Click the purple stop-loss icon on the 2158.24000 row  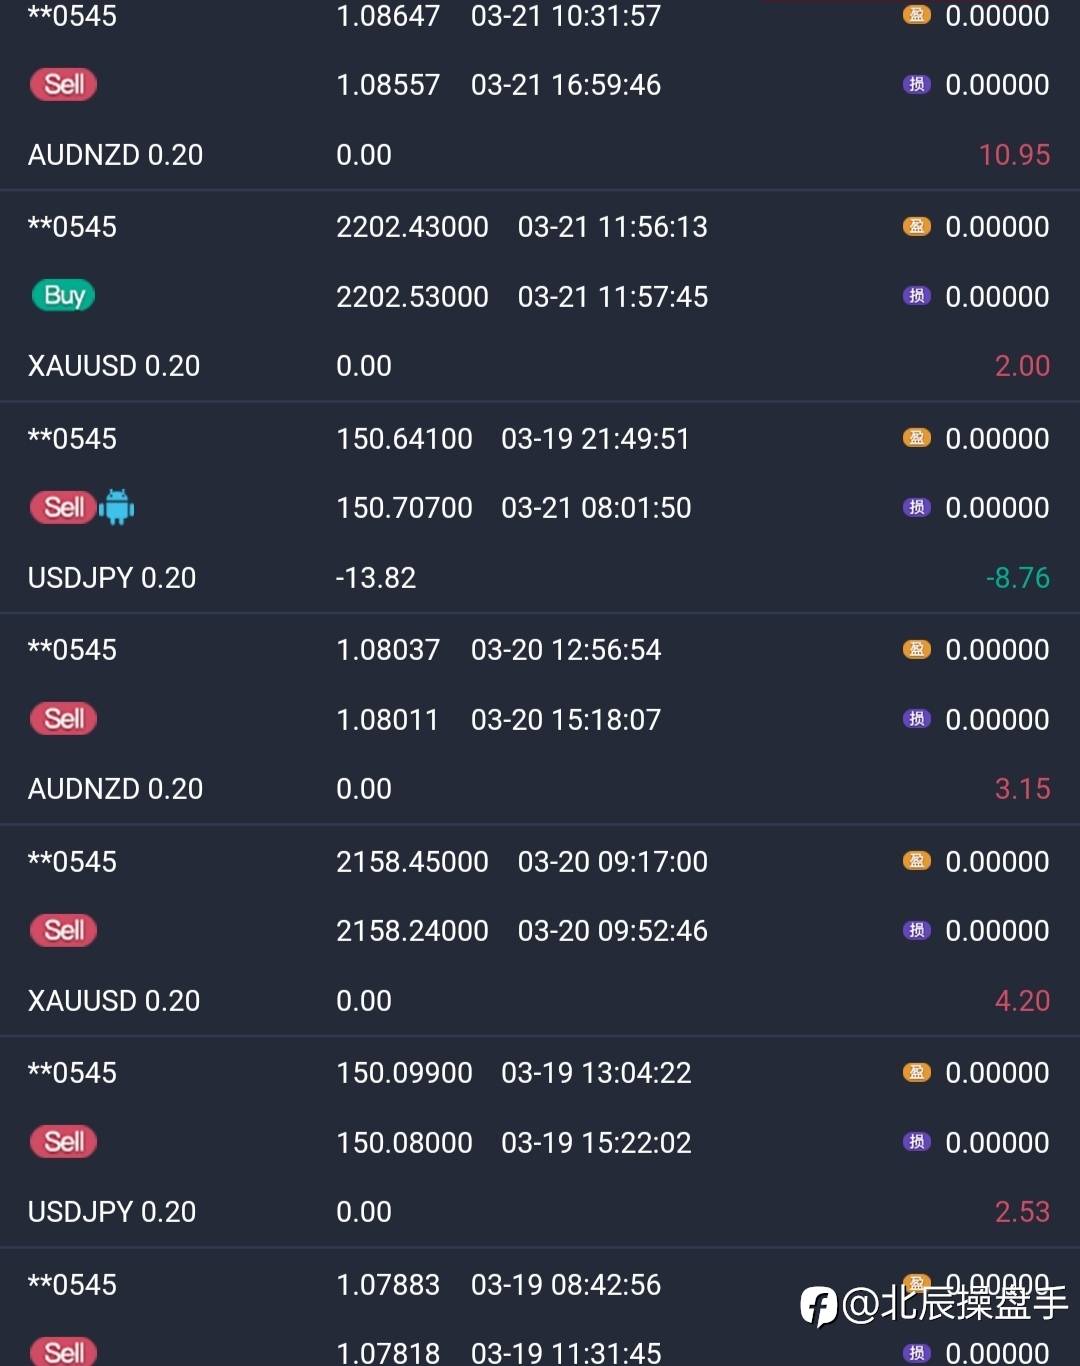coord(916,931)
